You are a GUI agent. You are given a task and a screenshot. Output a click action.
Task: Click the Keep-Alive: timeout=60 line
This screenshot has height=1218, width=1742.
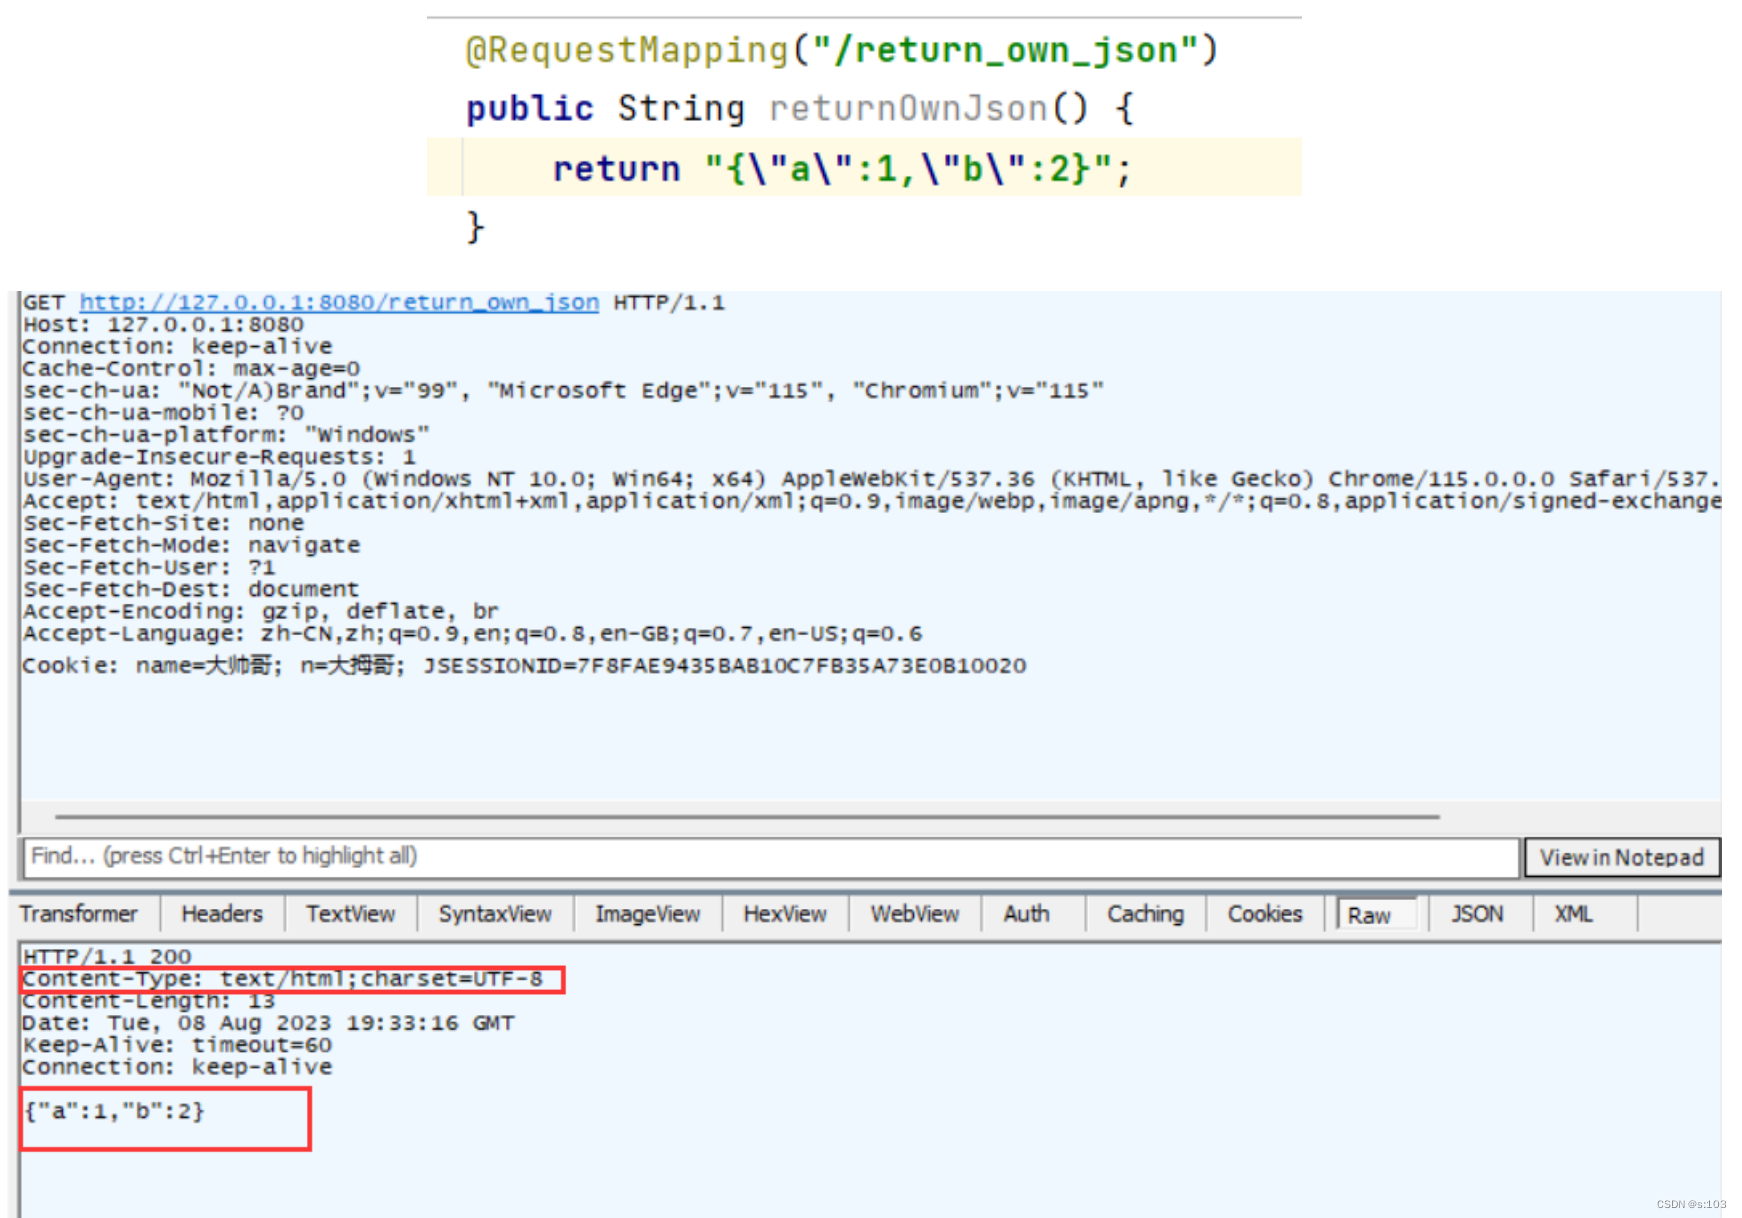click(177, 1045)
